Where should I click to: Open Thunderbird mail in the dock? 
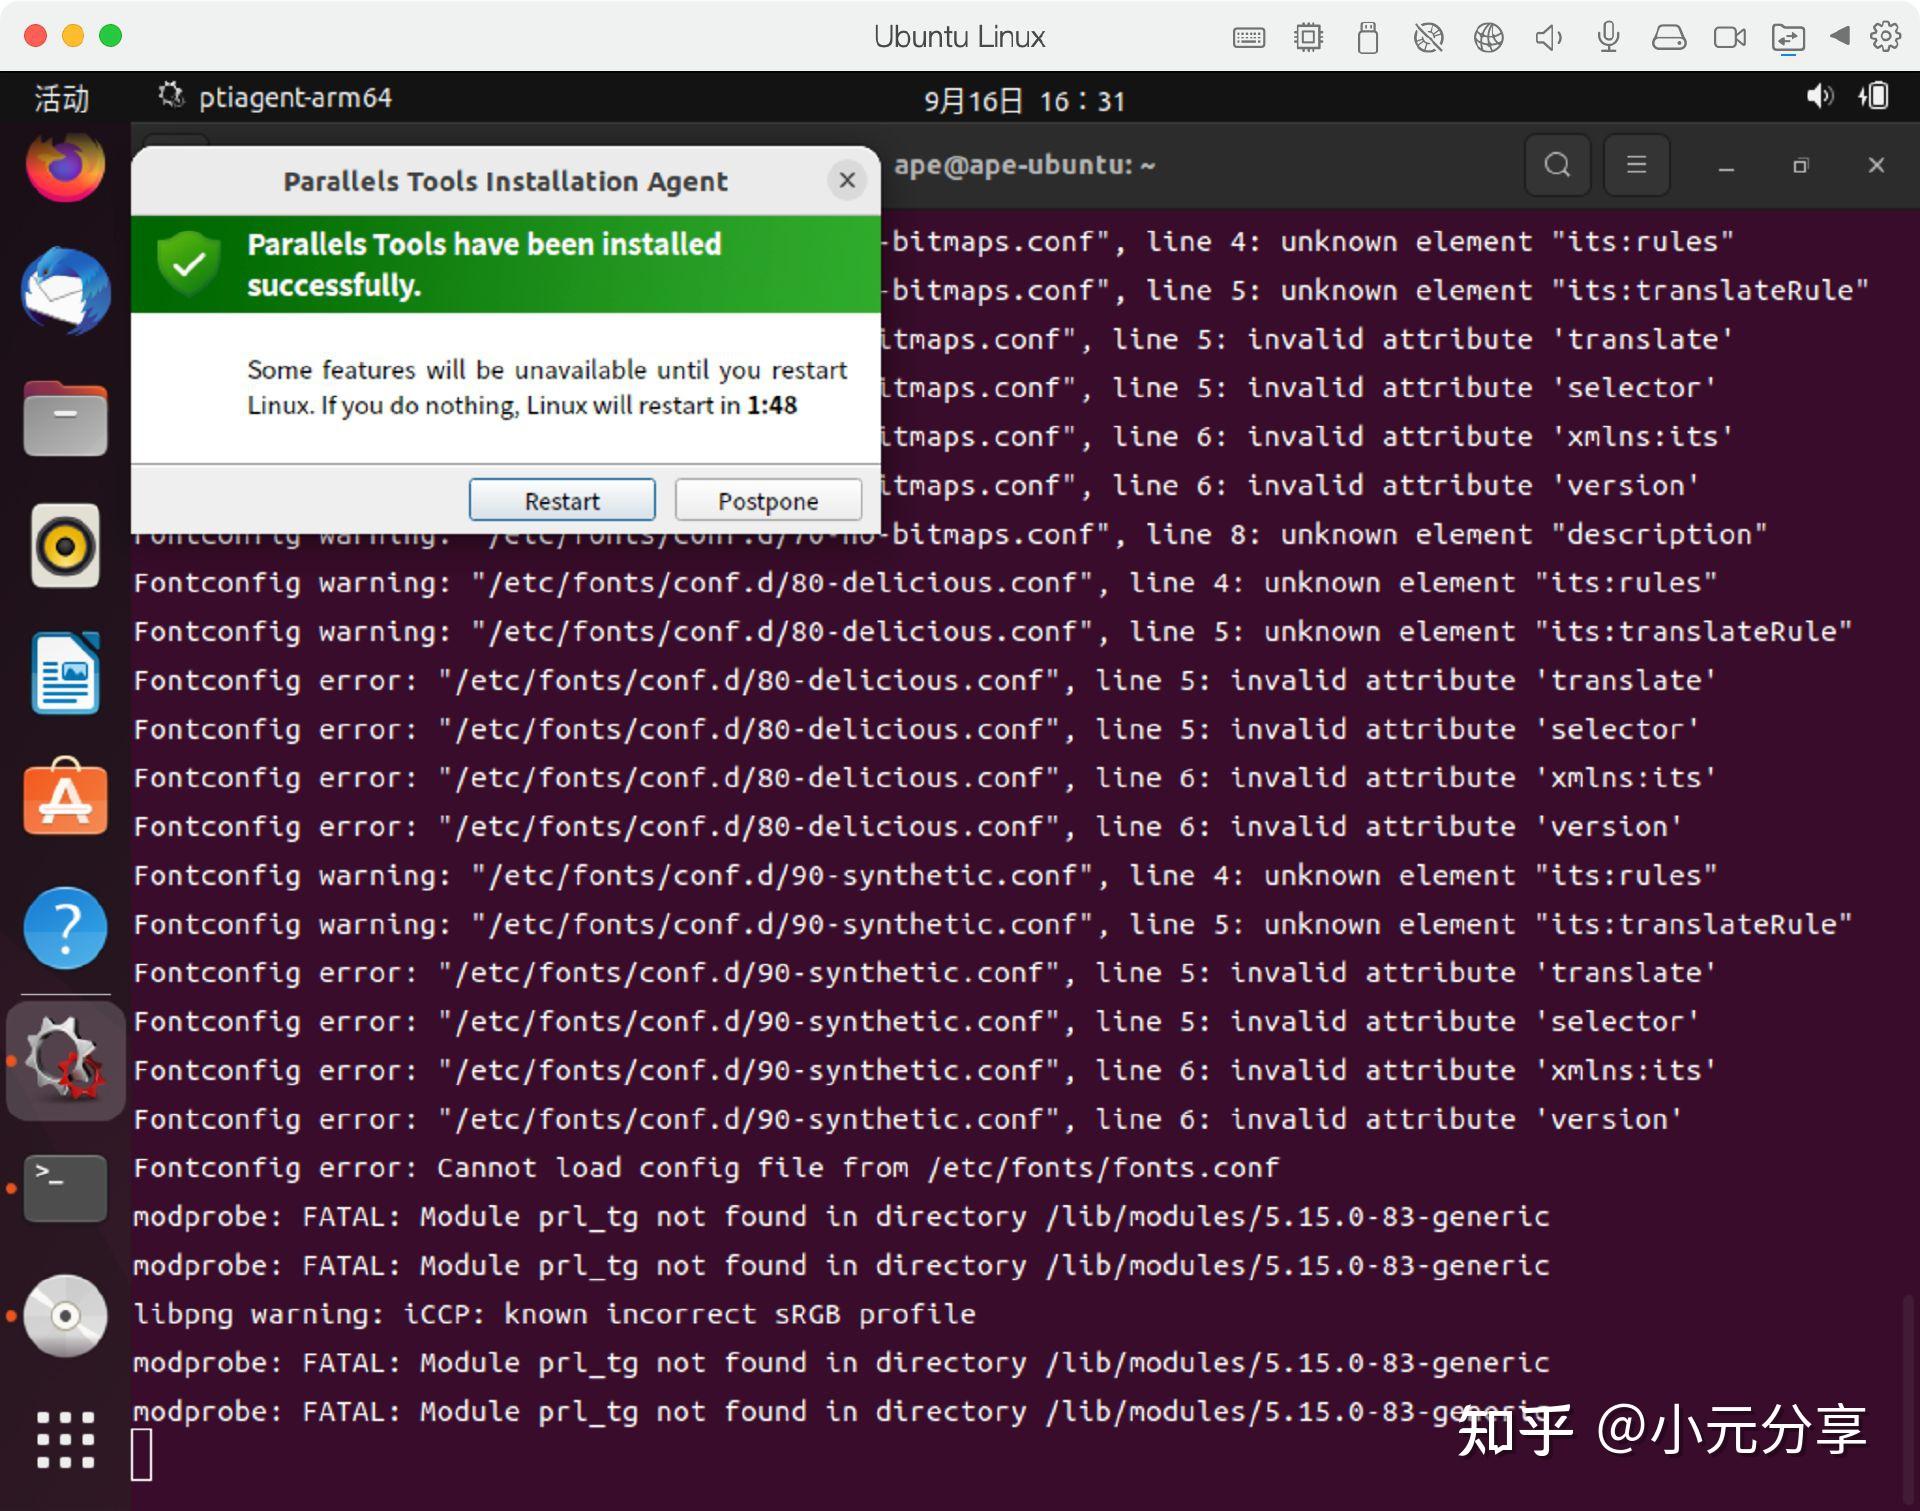pyautogui.click(x=66, y=291)
